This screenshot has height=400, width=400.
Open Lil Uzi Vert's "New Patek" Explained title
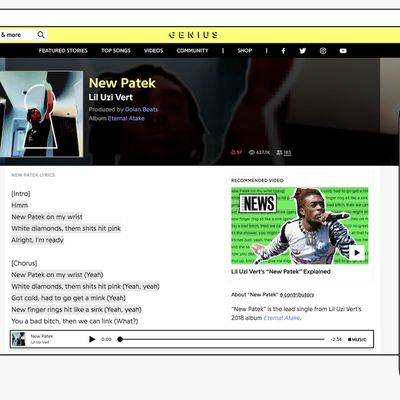pyautogui.click(x=281, y=271)
